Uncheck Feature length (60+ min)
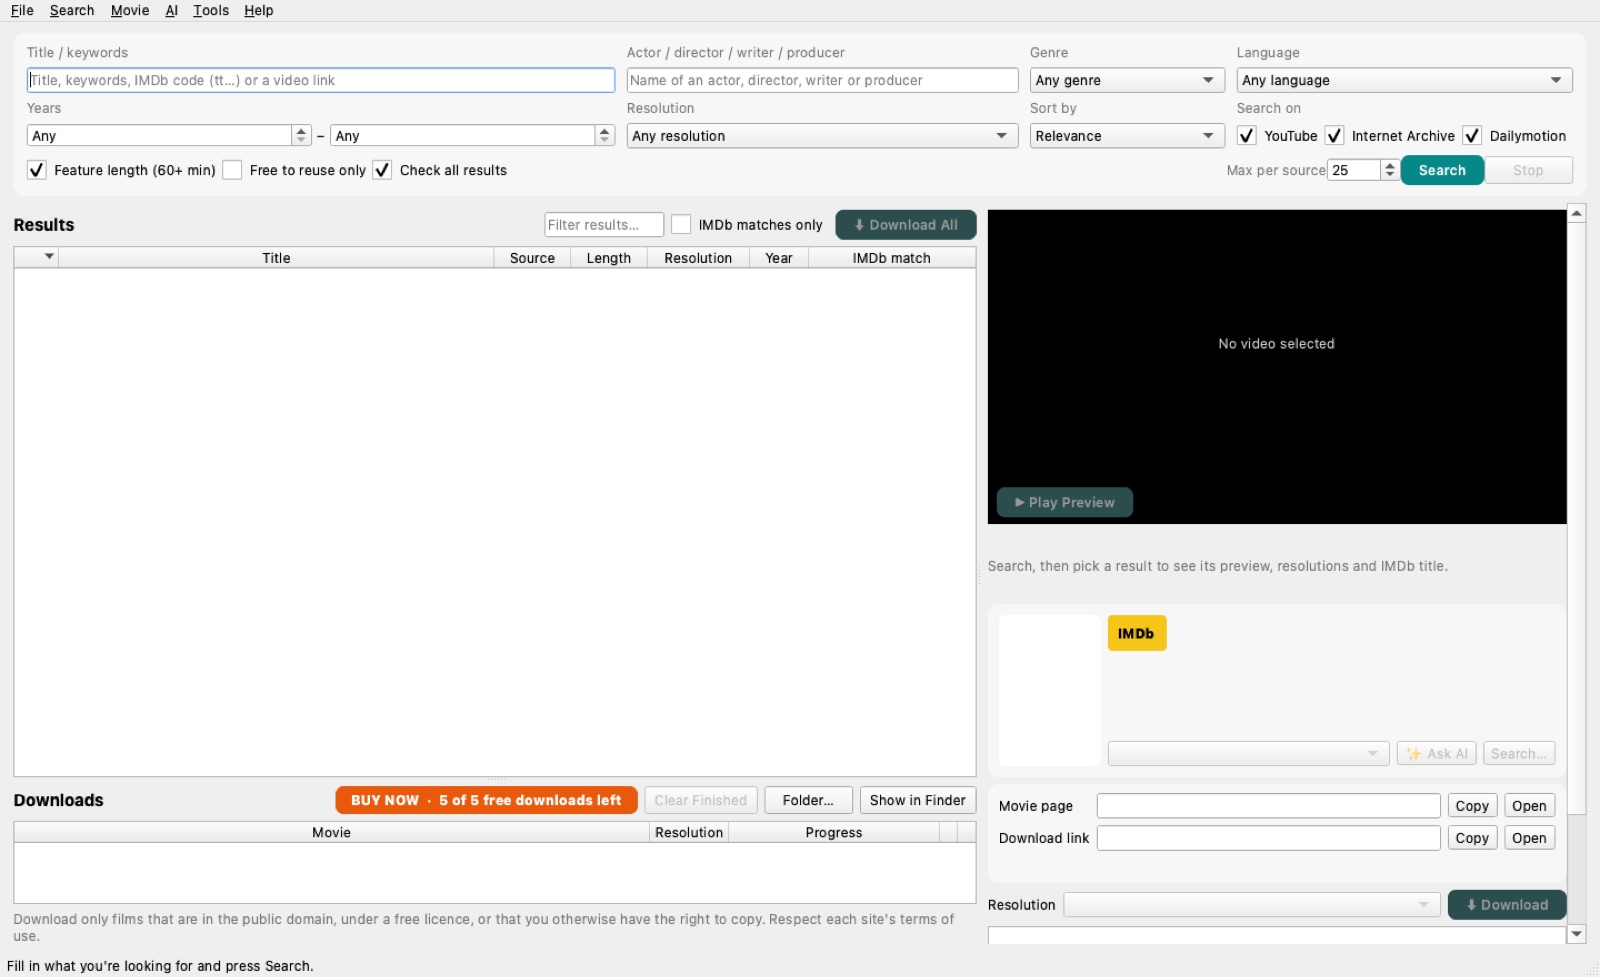The image size is (1600, 977). tap(37, 170)
